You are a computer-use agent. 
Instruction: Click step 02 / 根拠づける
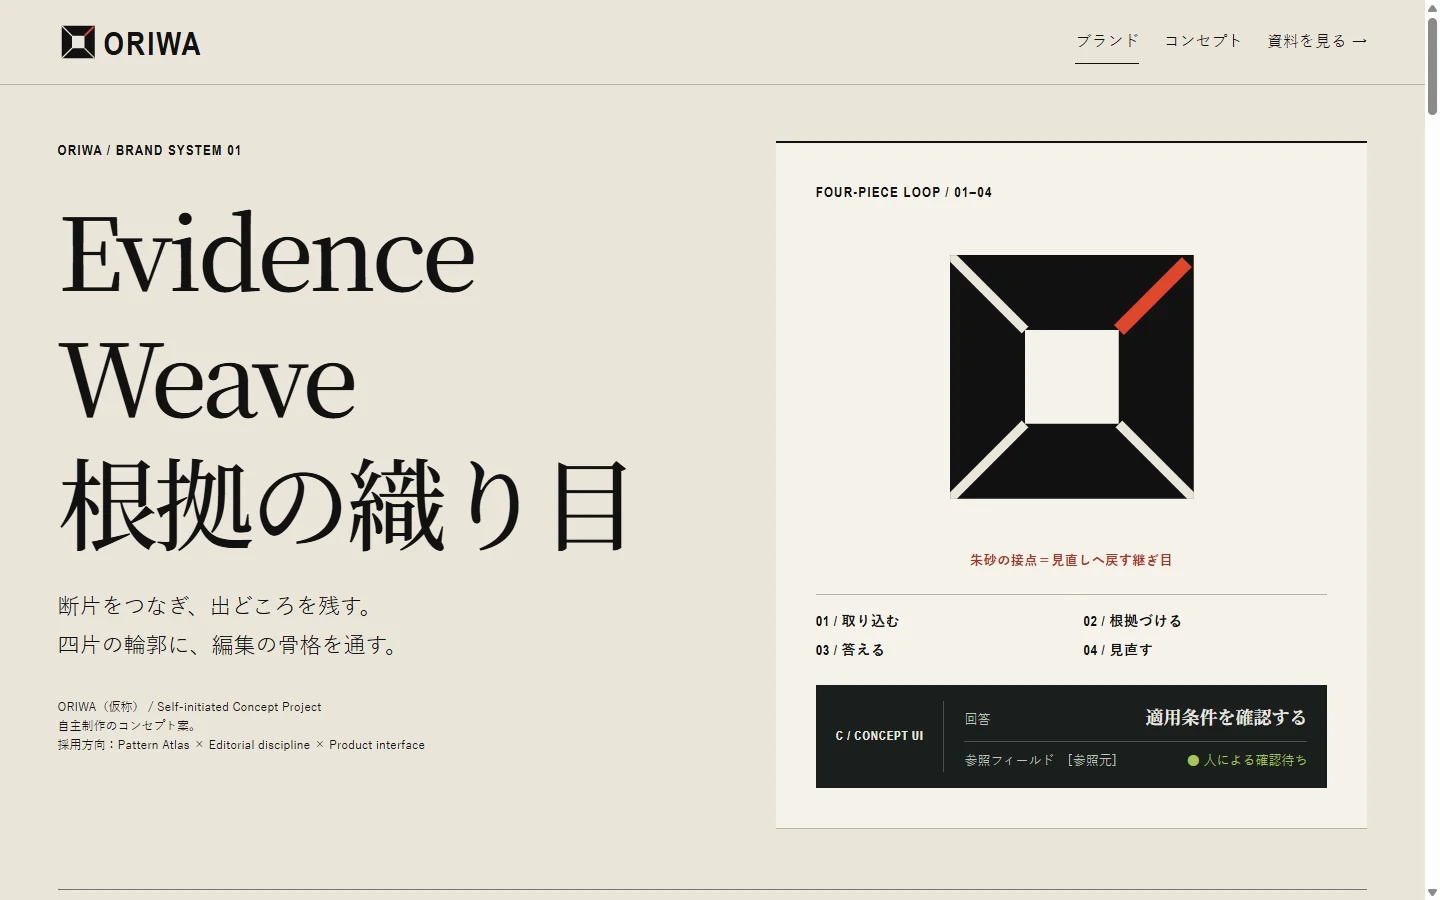click(1132, 621)
